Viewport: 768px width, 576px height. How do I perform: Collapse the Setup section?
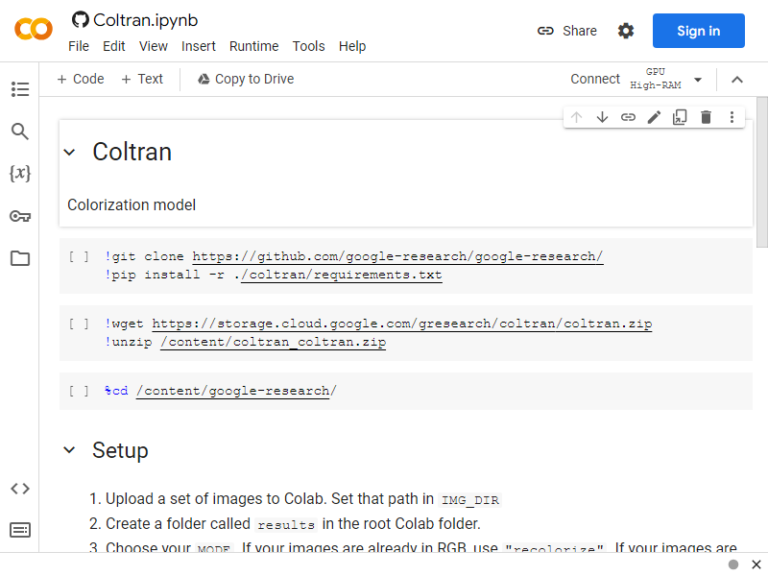point(70,450)
